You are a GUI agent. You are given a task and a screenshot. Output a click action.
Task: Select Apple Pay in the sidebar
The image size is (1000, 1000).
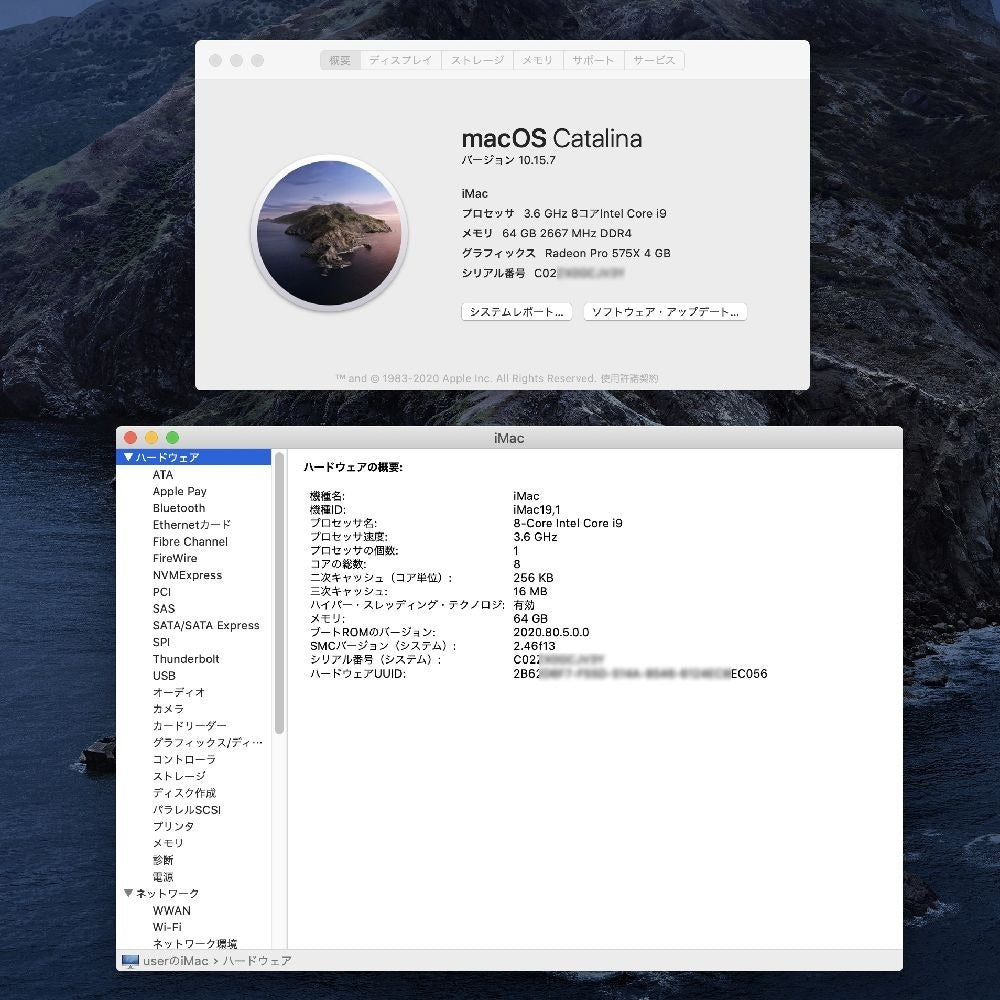coord(180,491)
